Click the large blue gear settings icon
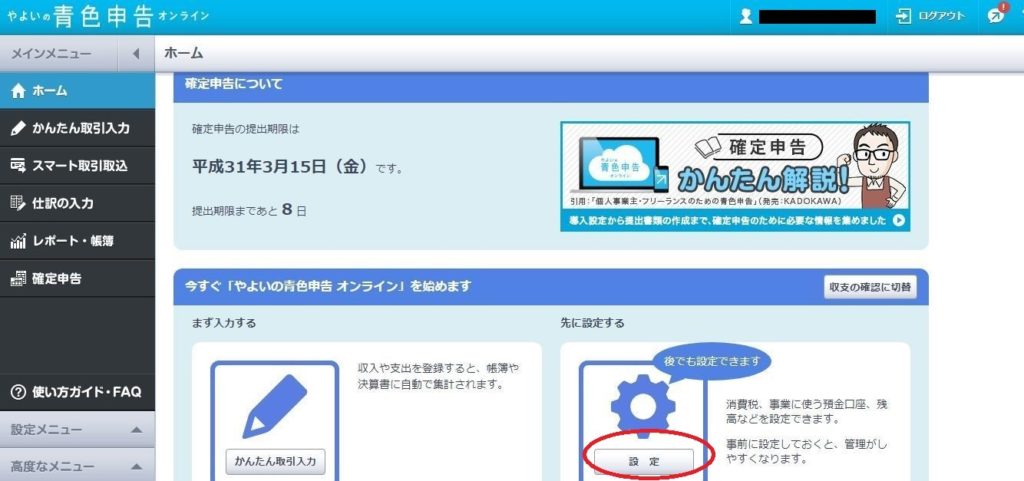Screen dimensions: 1024x481 (x=643, y=406)
